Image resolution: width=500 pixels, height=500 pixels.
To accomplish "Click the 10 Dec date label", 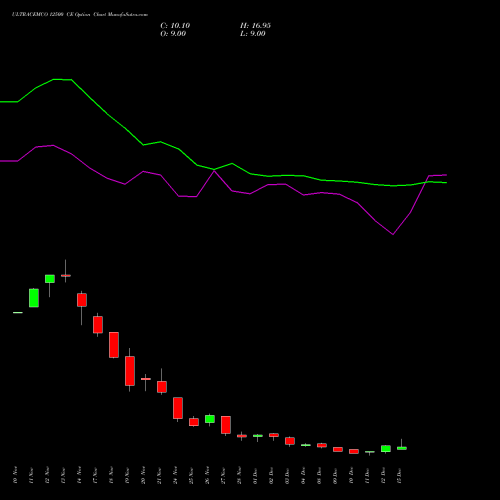I will pos(351,475).
